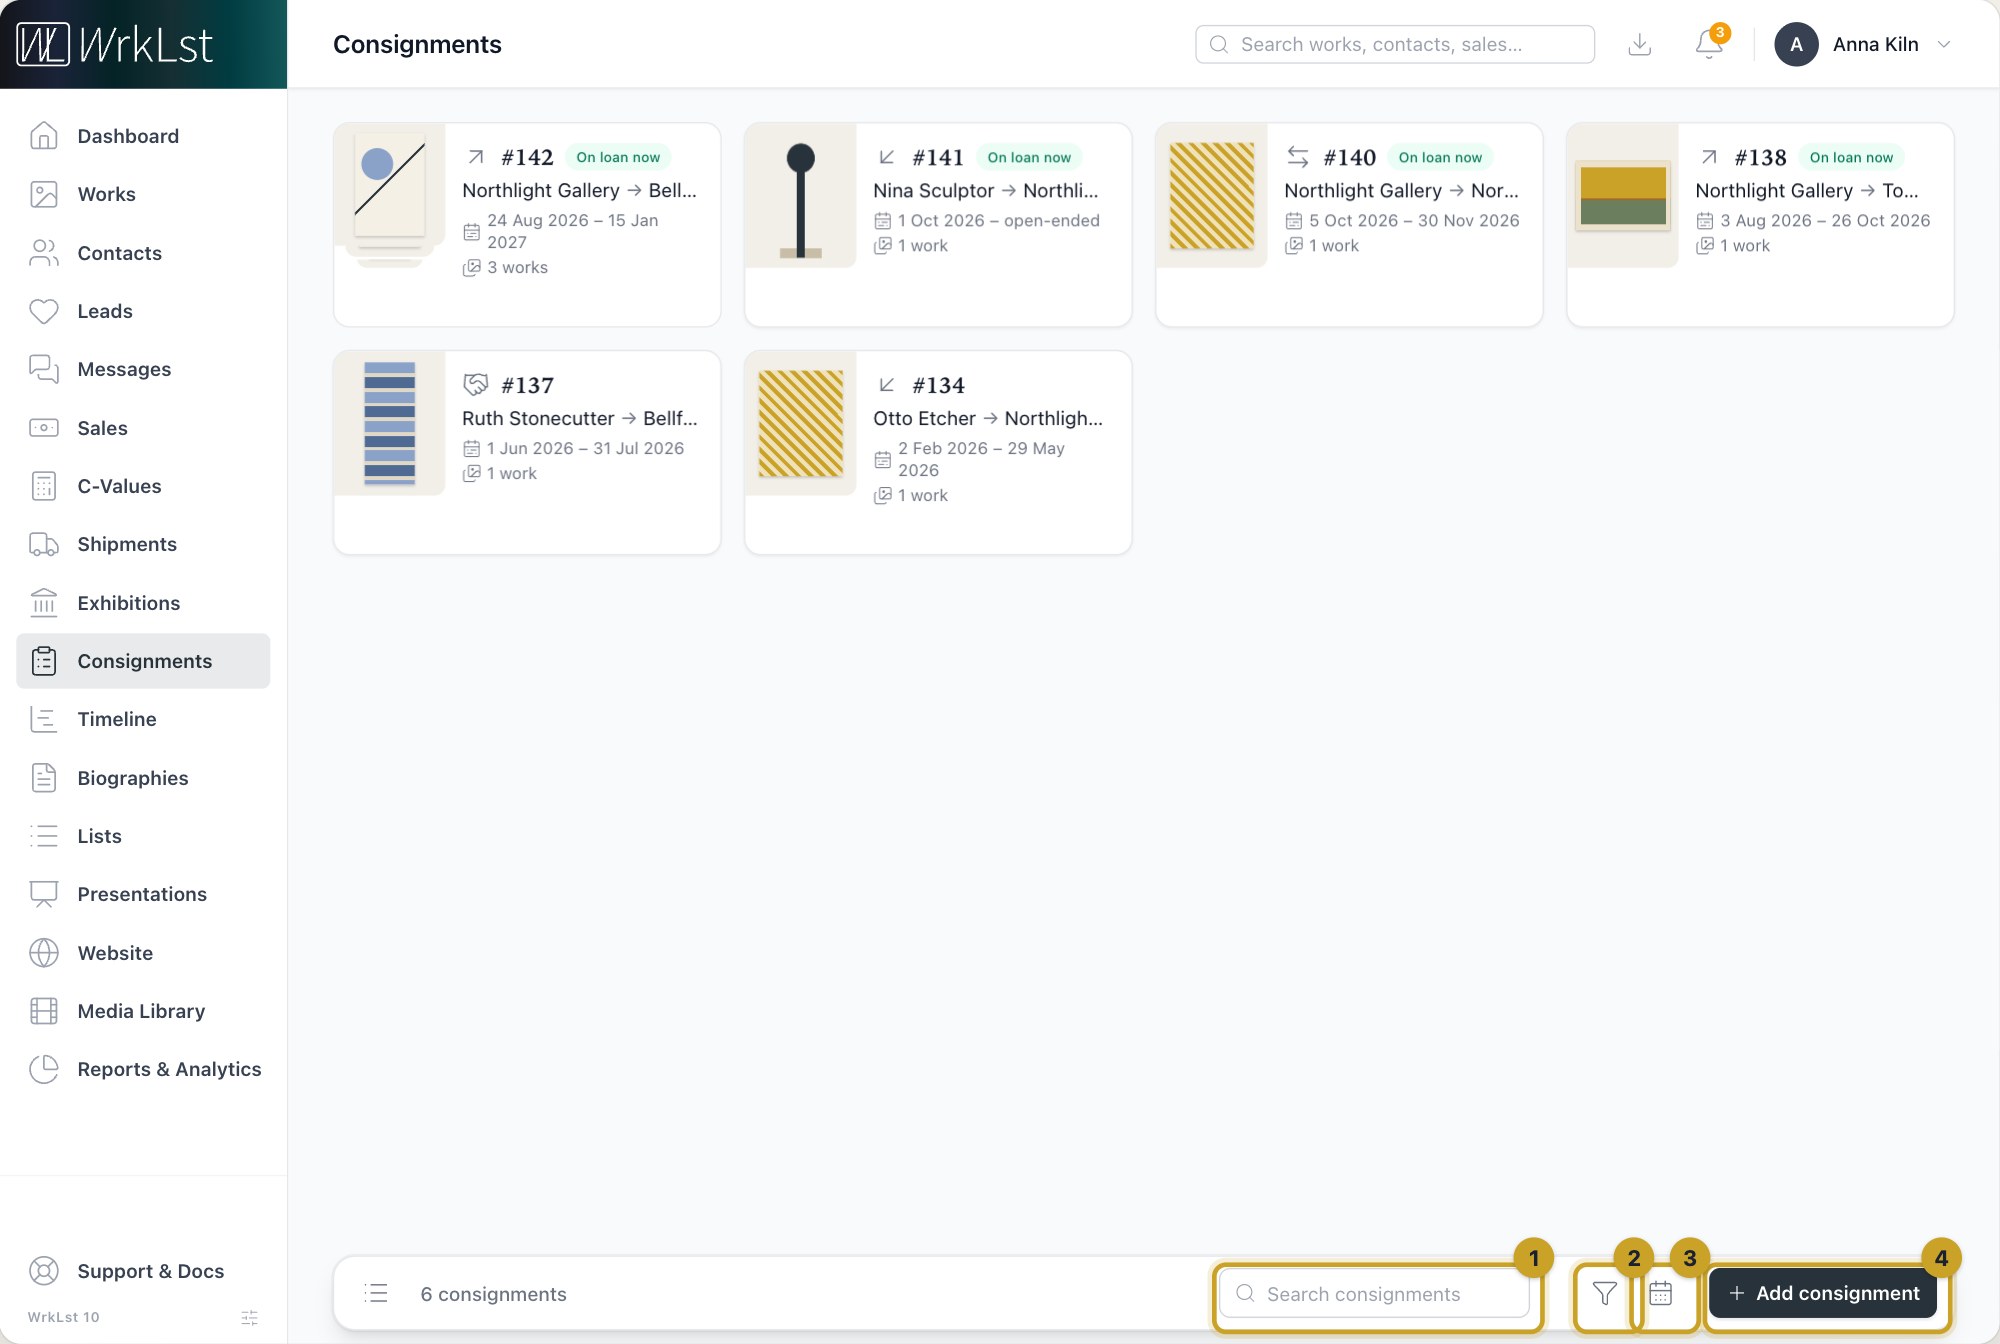This screenshot has height=1344, width=2000.
Task: Open consignment #134 Otto Etcher
Action: tap(938, 452)
